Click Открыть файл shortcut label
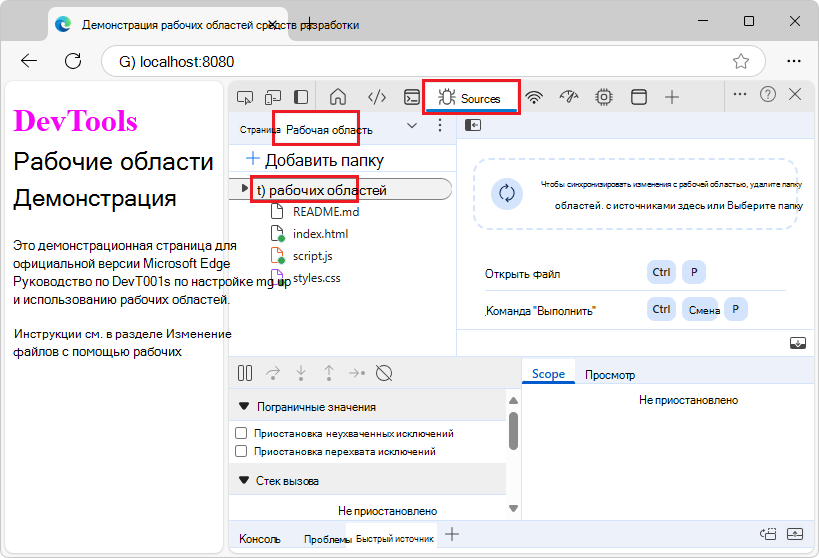 click(x=522, y=274)
